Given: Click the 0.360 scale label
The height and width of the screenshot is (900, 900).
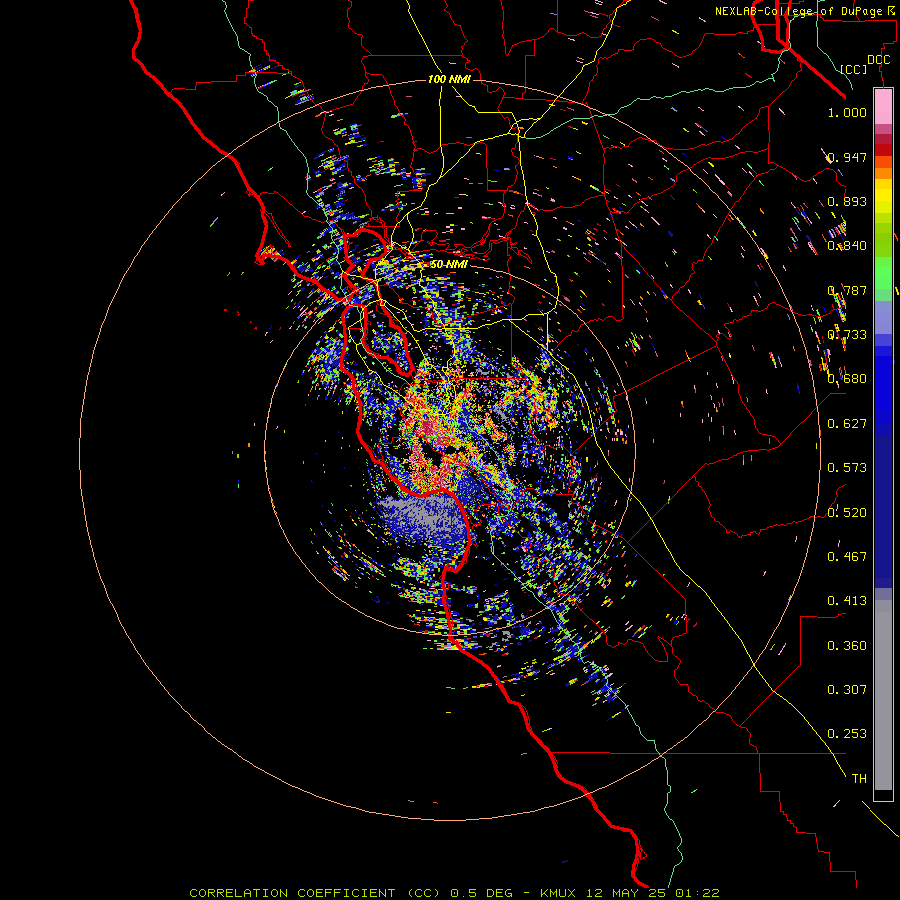Looking at the screenshot, I should (847, 646).
